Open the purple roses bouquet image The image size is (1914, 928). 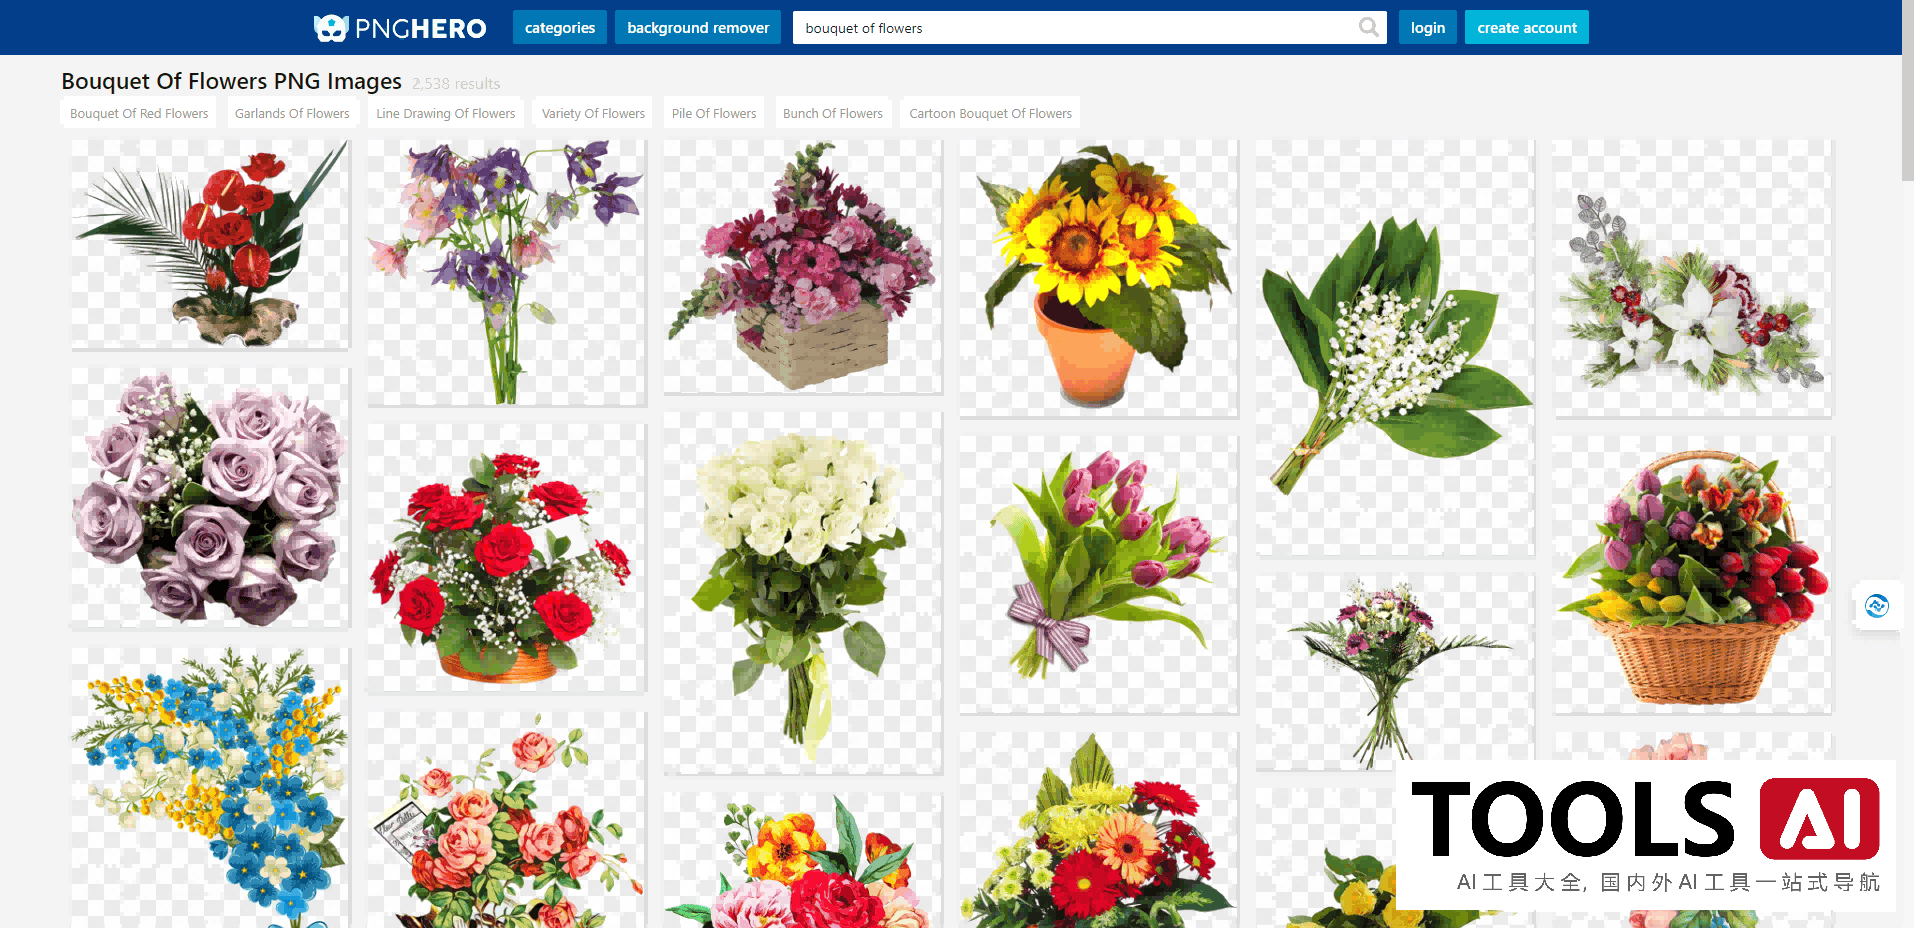[210, 497]
